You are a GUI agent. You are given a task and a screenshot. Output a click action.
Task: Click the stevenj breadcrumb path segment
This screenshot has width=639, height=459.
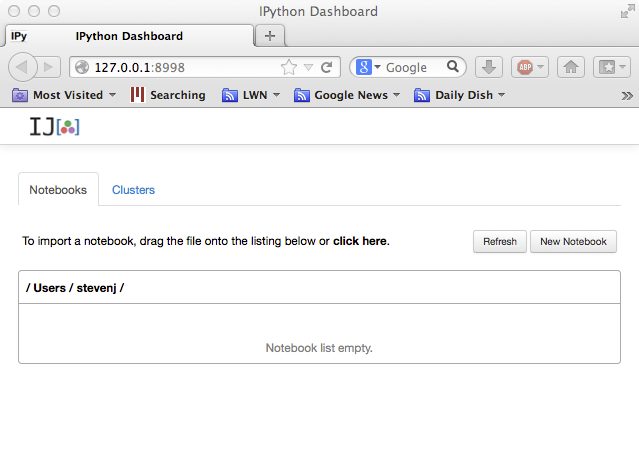[x=97, y=288]
